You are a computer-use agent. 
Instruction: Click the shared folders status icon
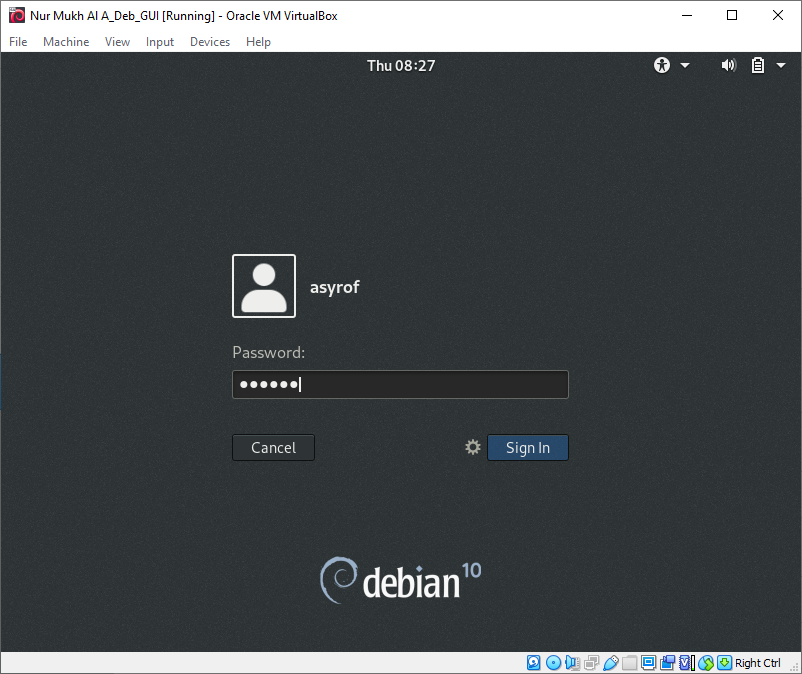point(629,662)
